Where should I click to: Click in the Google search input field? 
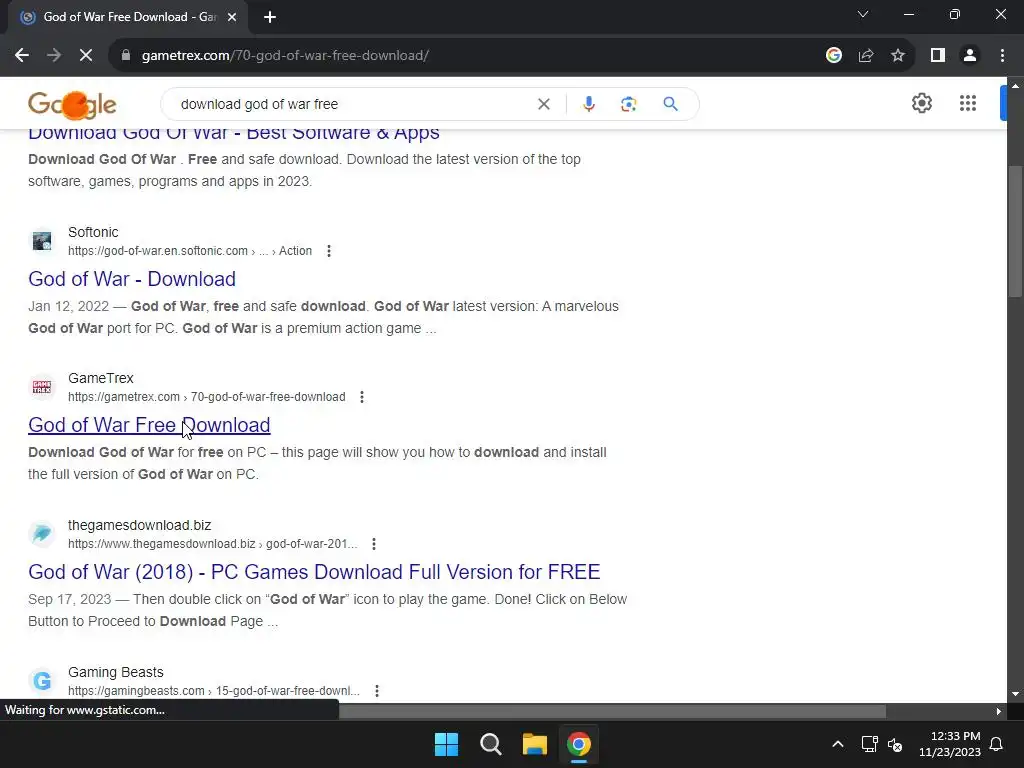(x=353, y=104)
